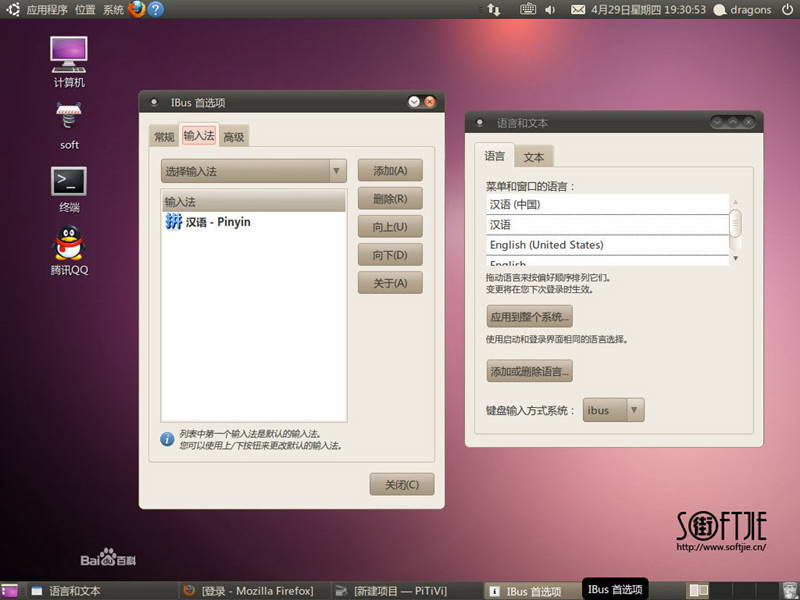Expand the 选择输入法 dropdown
This screenshot has width=800, height=600.
click(254, 171)
